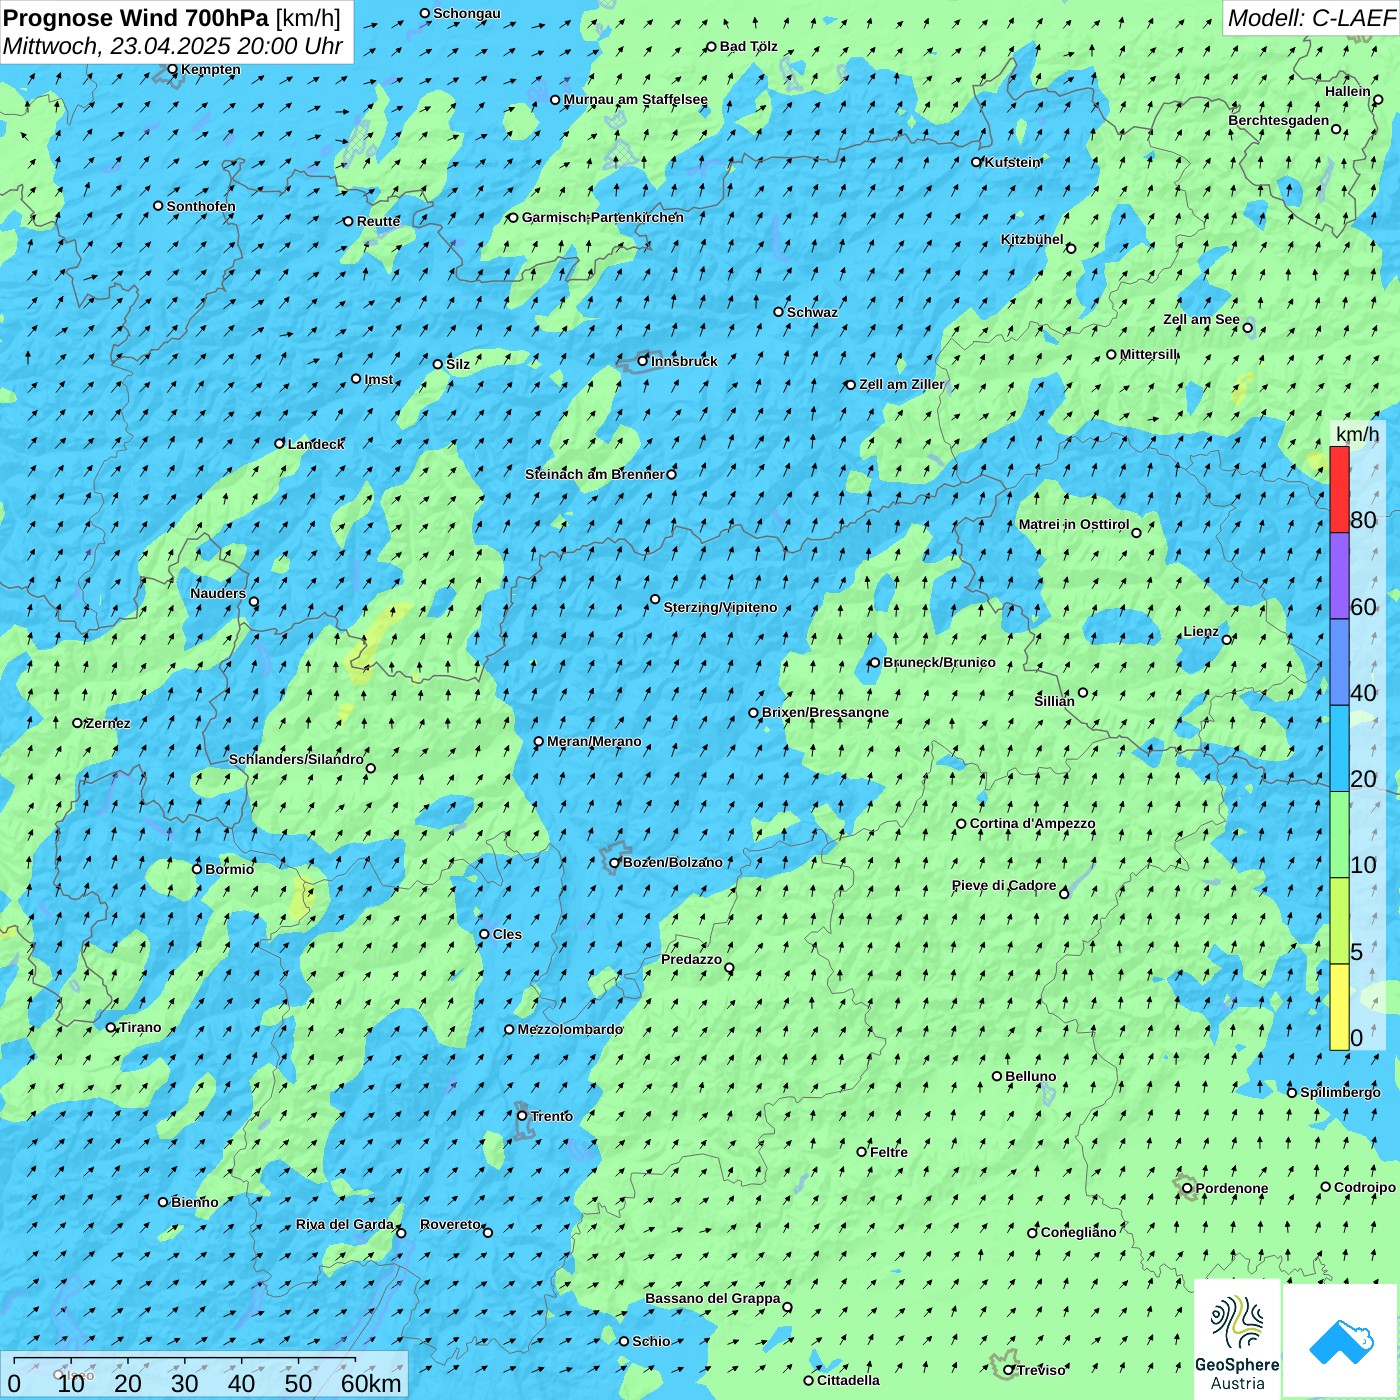1400x1400 pixels.
Task: Select the cyan 20–40 km/h legend segment
Action: click(1339, 749)
